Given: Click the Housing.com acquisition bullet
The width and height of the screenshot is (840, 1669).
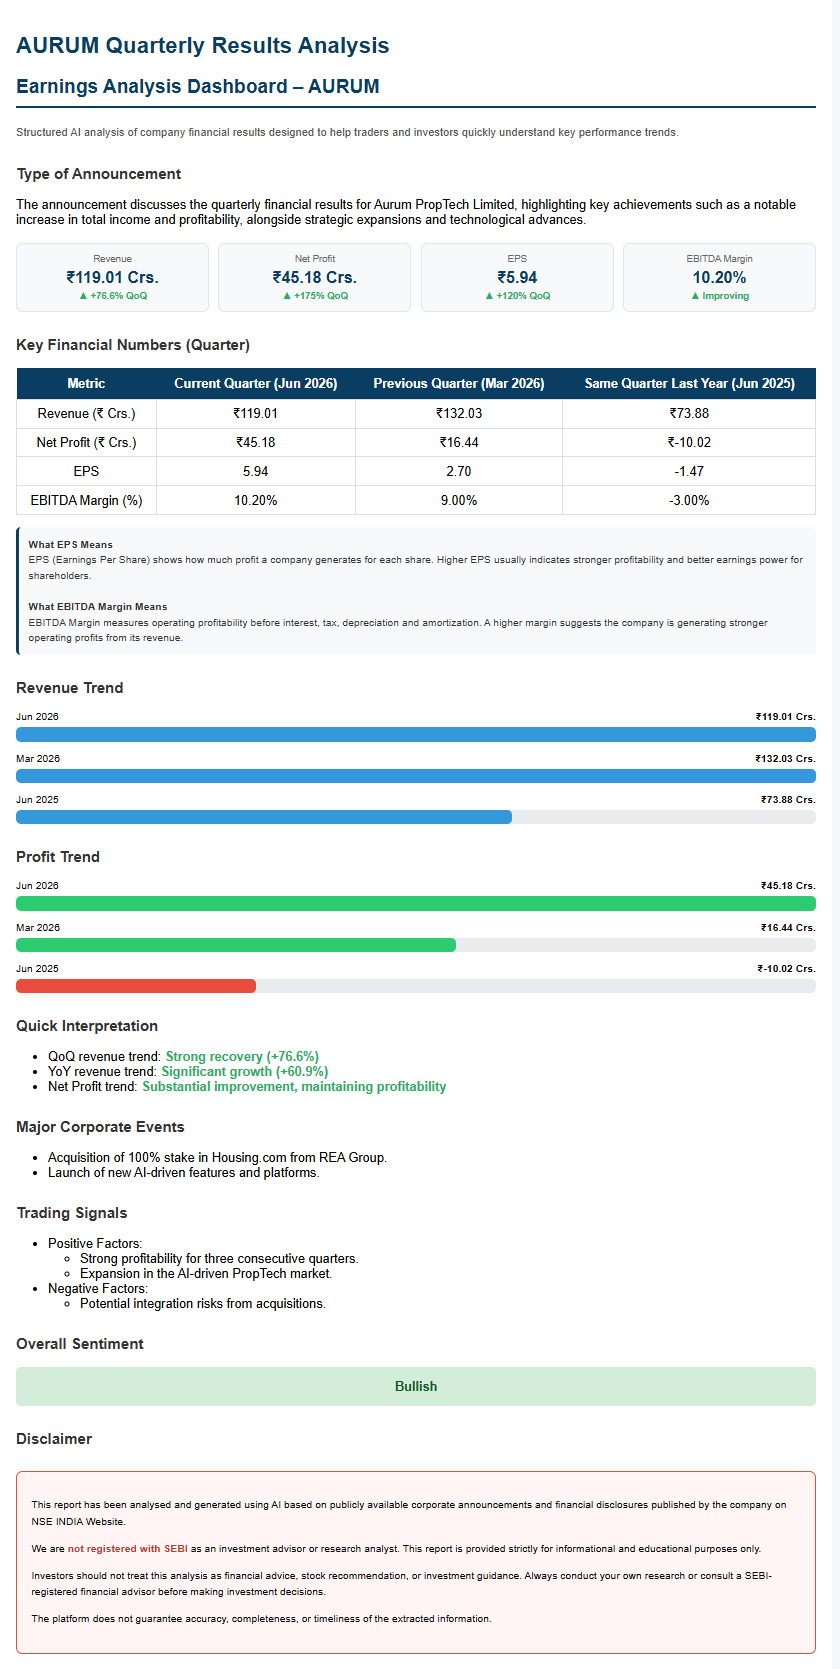Looking at the screenshot, I should click(x=217, y=1158).
